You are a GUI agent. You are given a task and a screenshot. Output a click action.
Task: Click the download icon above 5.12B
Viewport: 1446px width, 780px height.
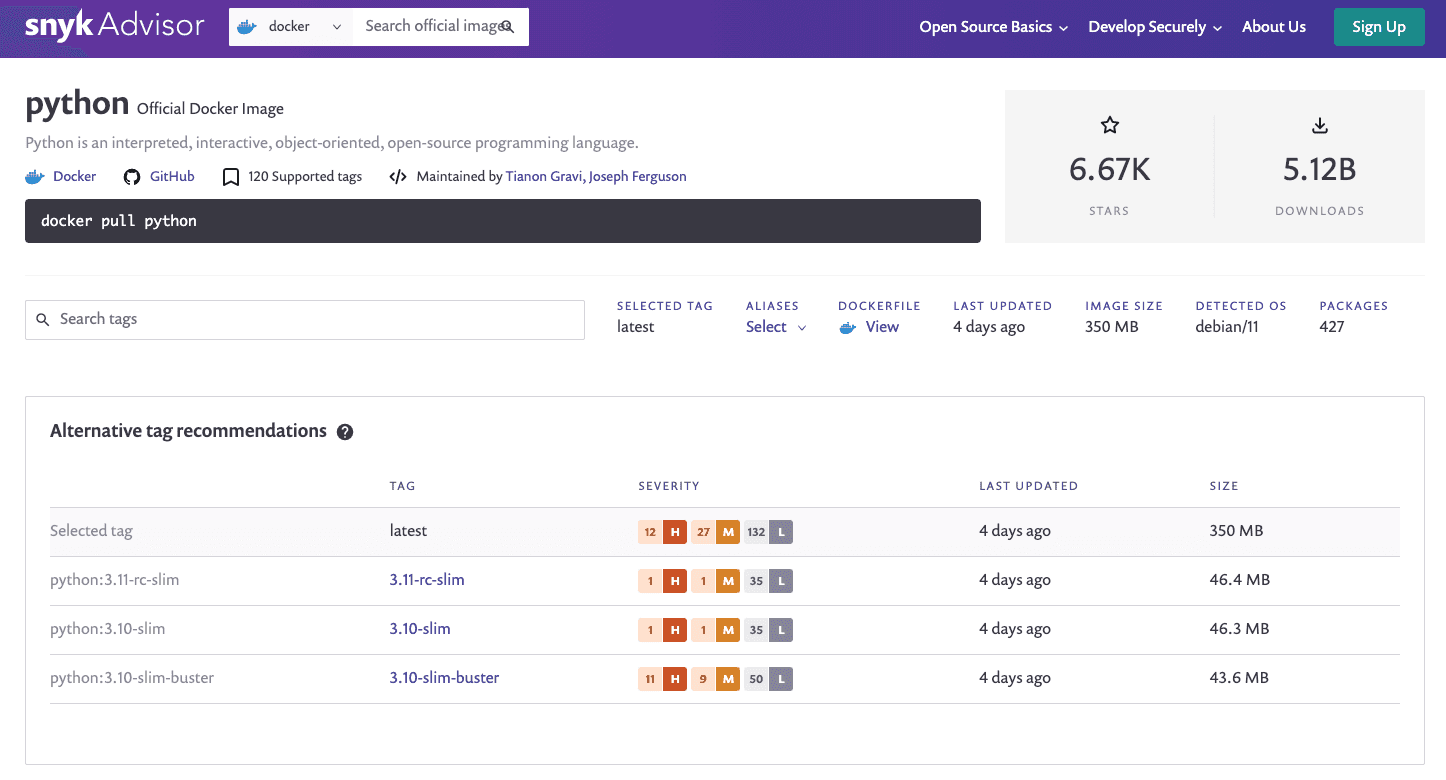pos(1319,125)
